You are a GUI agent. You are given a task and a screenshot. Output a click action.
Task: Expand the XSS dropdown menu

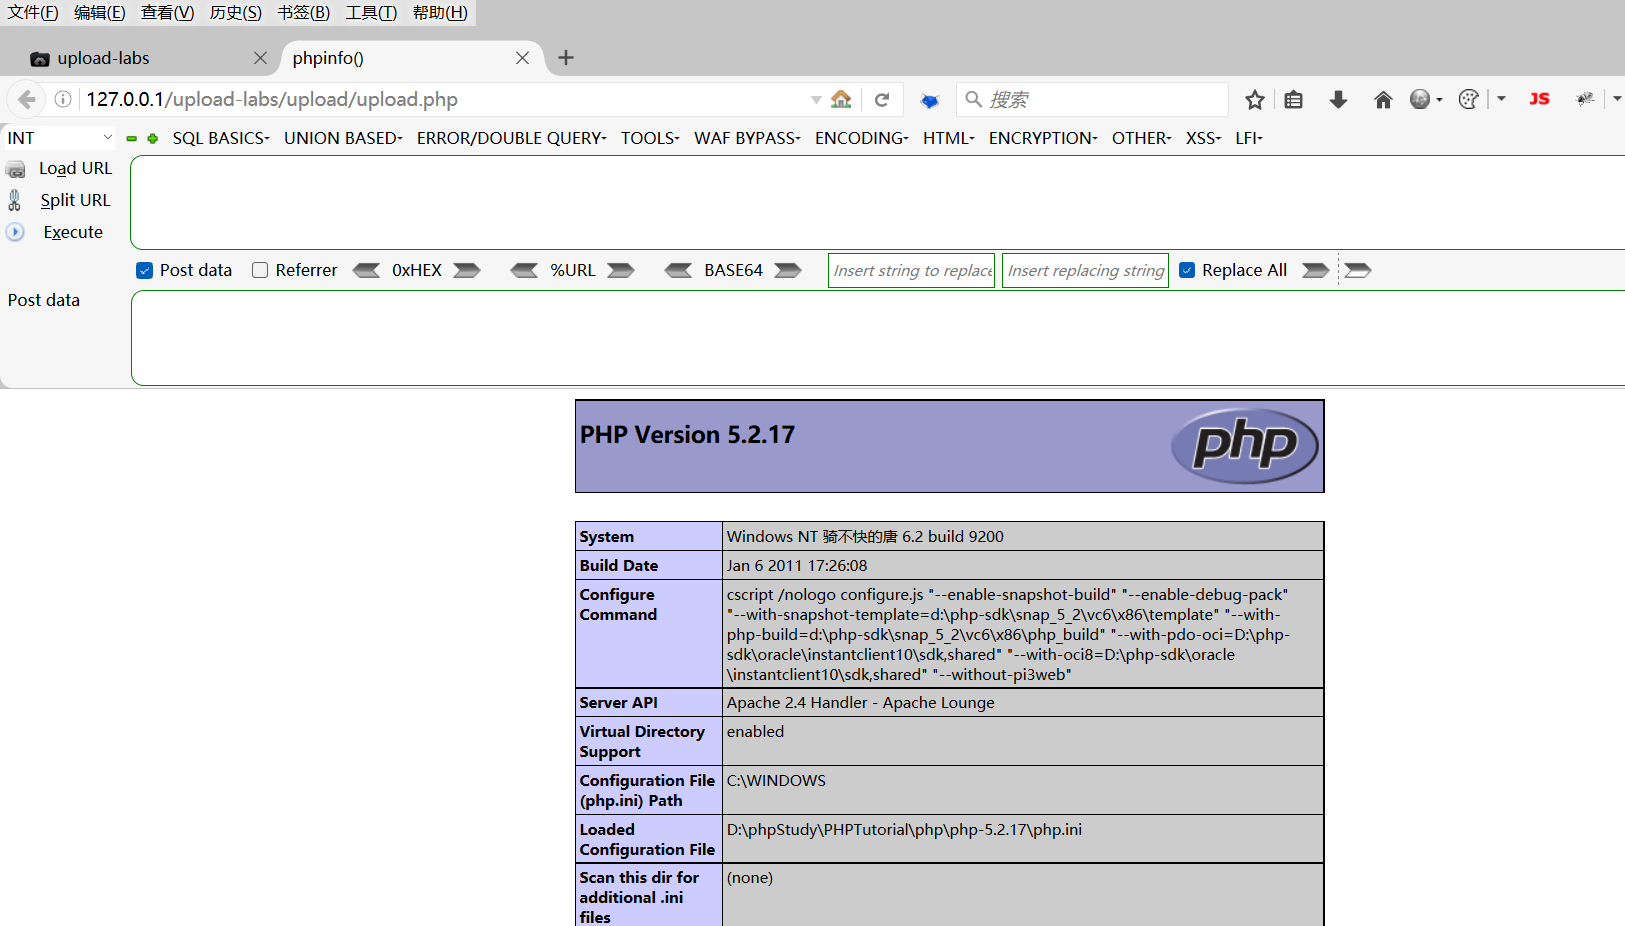click(1203, 138)
